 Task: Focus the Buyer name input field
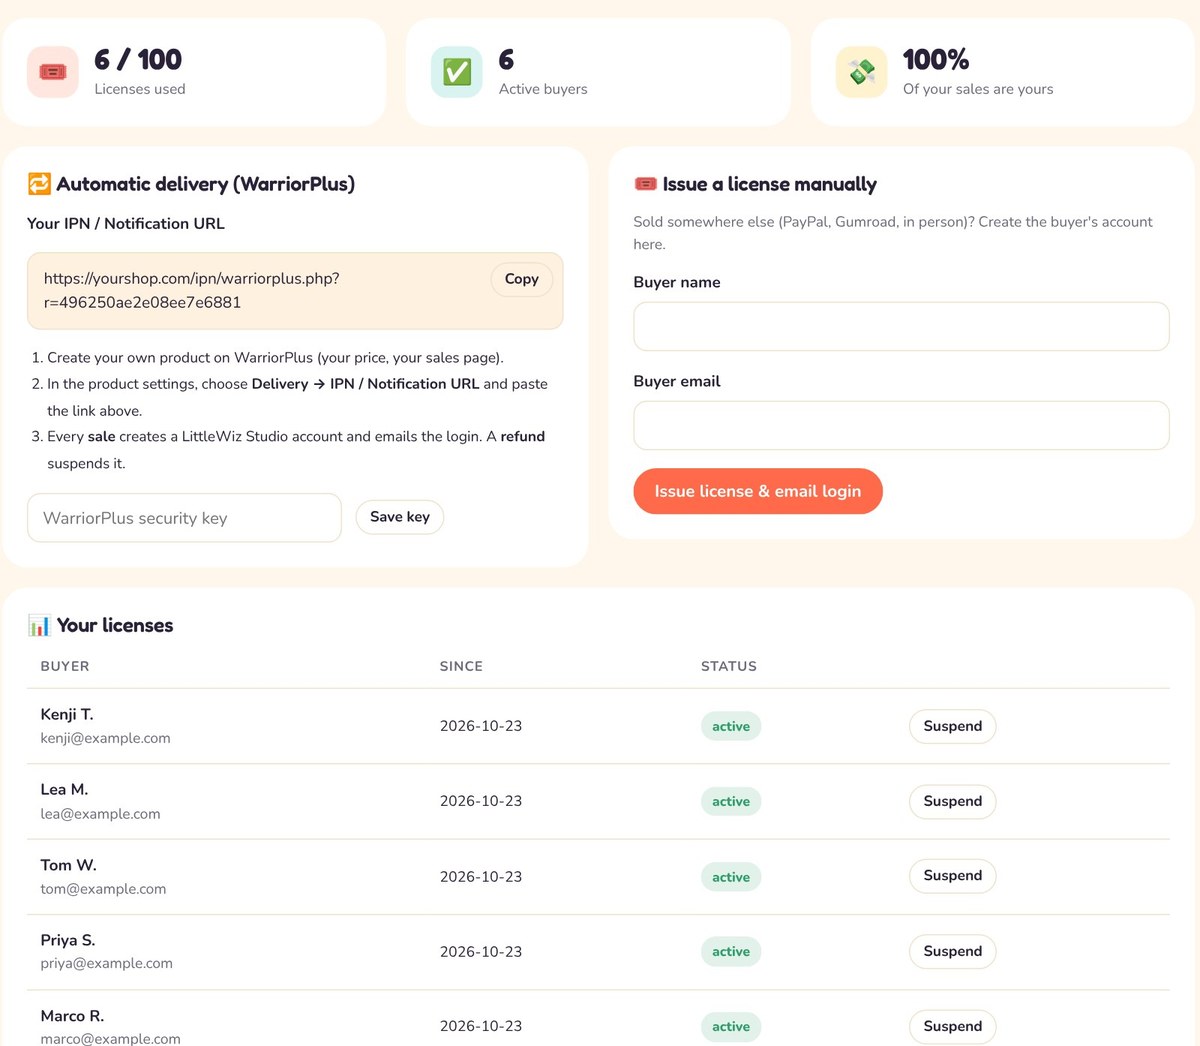click(901, 326)
